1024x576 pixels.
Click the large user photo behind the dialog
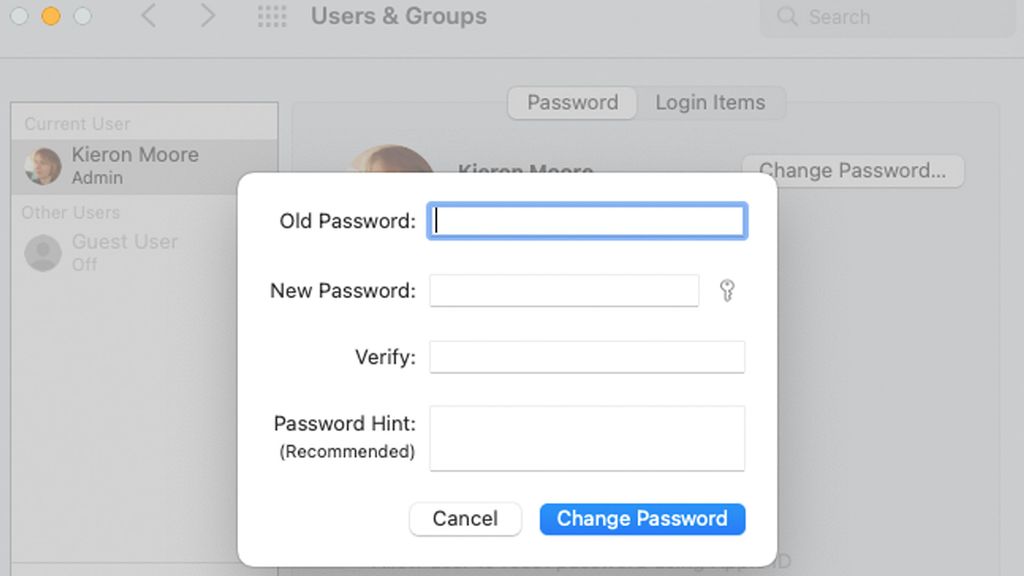[391, 160]
